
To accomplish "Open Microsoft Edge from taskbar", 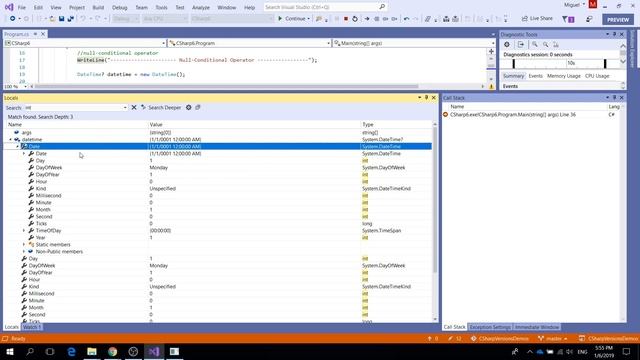I will (x=71, y=351).
